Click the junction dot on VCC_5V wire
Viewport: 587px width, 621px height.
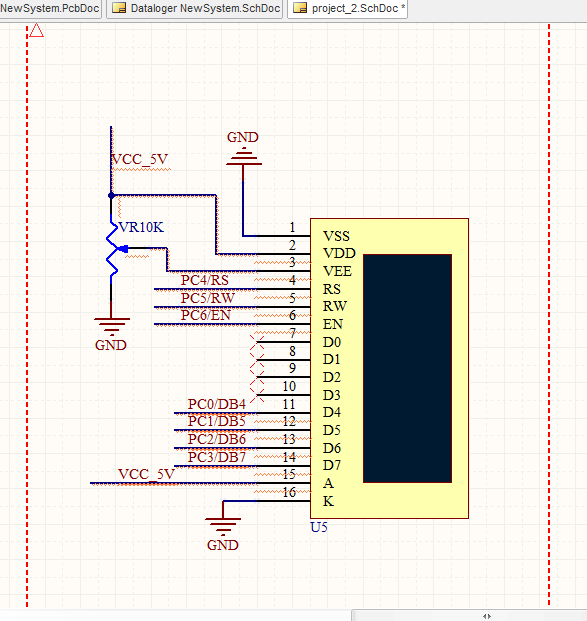(111, 195)
